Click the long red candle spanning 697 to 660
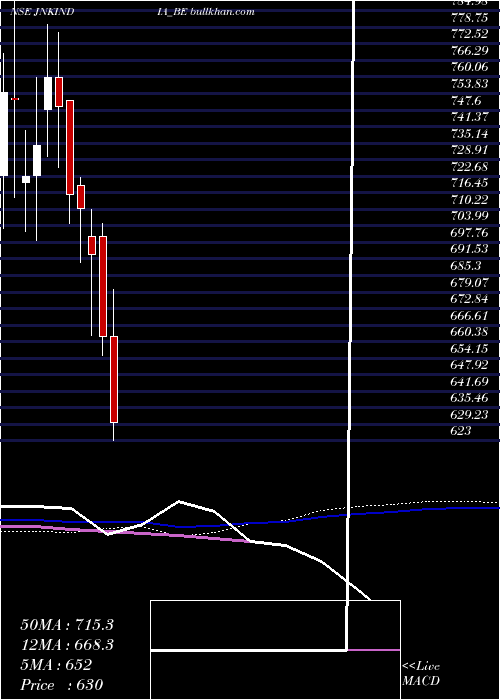Screen dimensions: 500x700 (x=103, y=286)
